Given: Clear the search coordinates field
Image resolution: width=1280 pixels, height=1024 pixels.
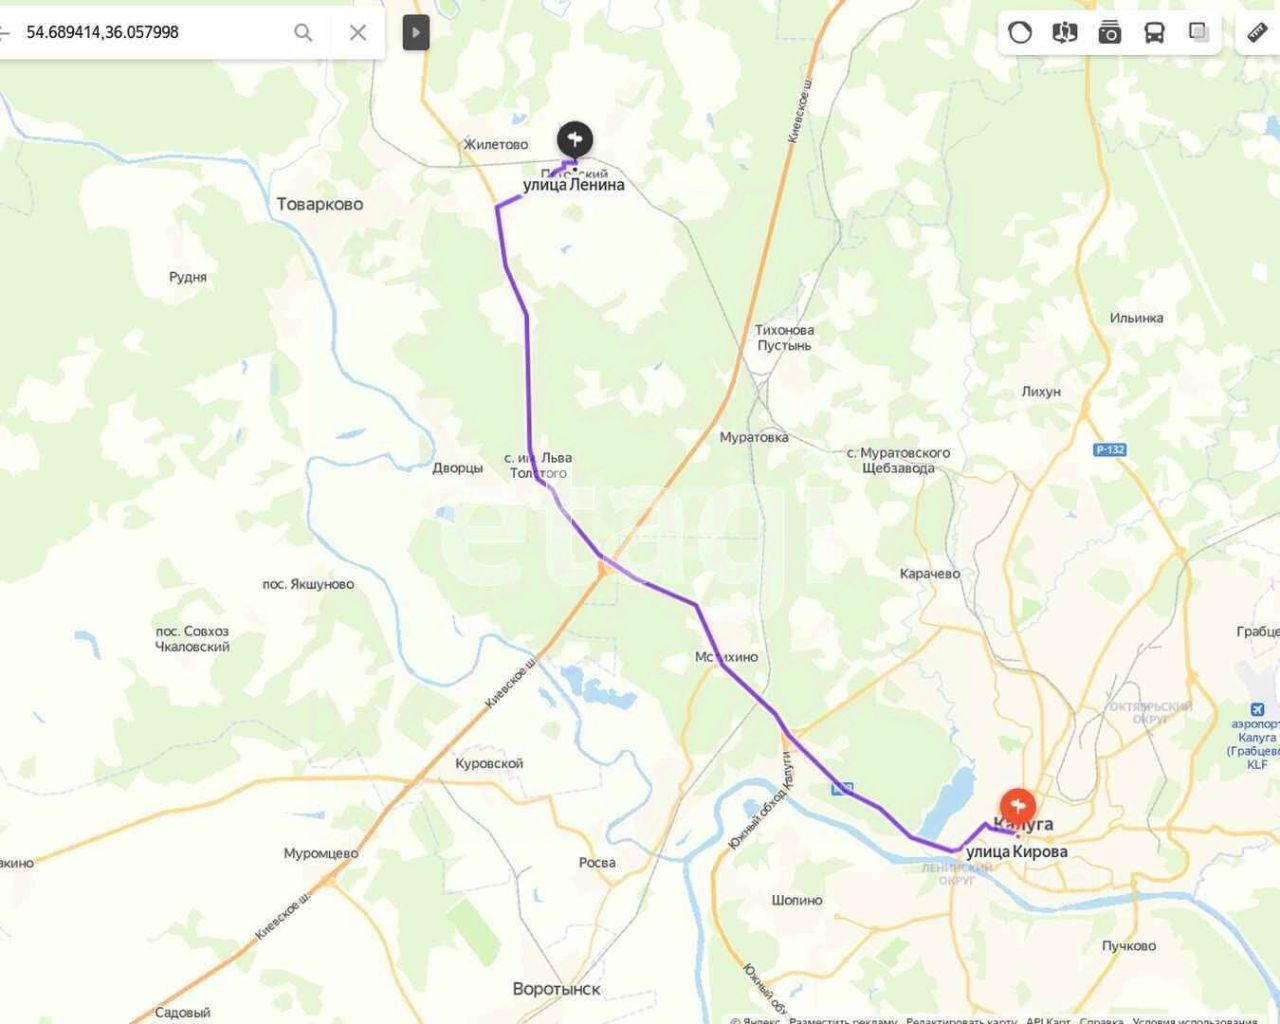Looking at the screenshot, I should click(x=358, y=33).
